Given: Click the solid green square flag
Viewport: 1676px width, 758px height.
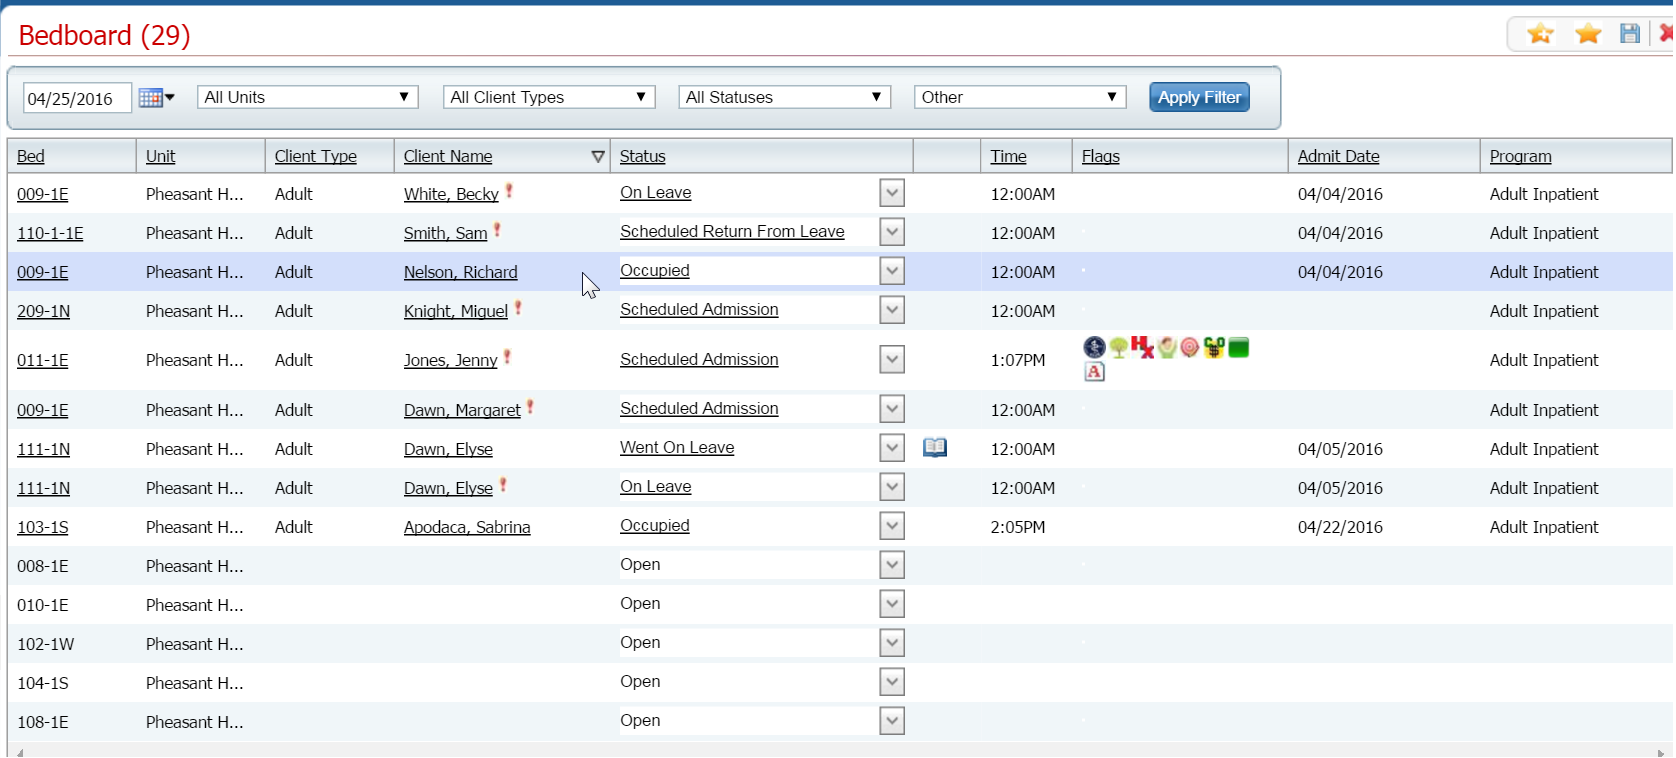Looking at the screenshot, I should point(1239,348).
